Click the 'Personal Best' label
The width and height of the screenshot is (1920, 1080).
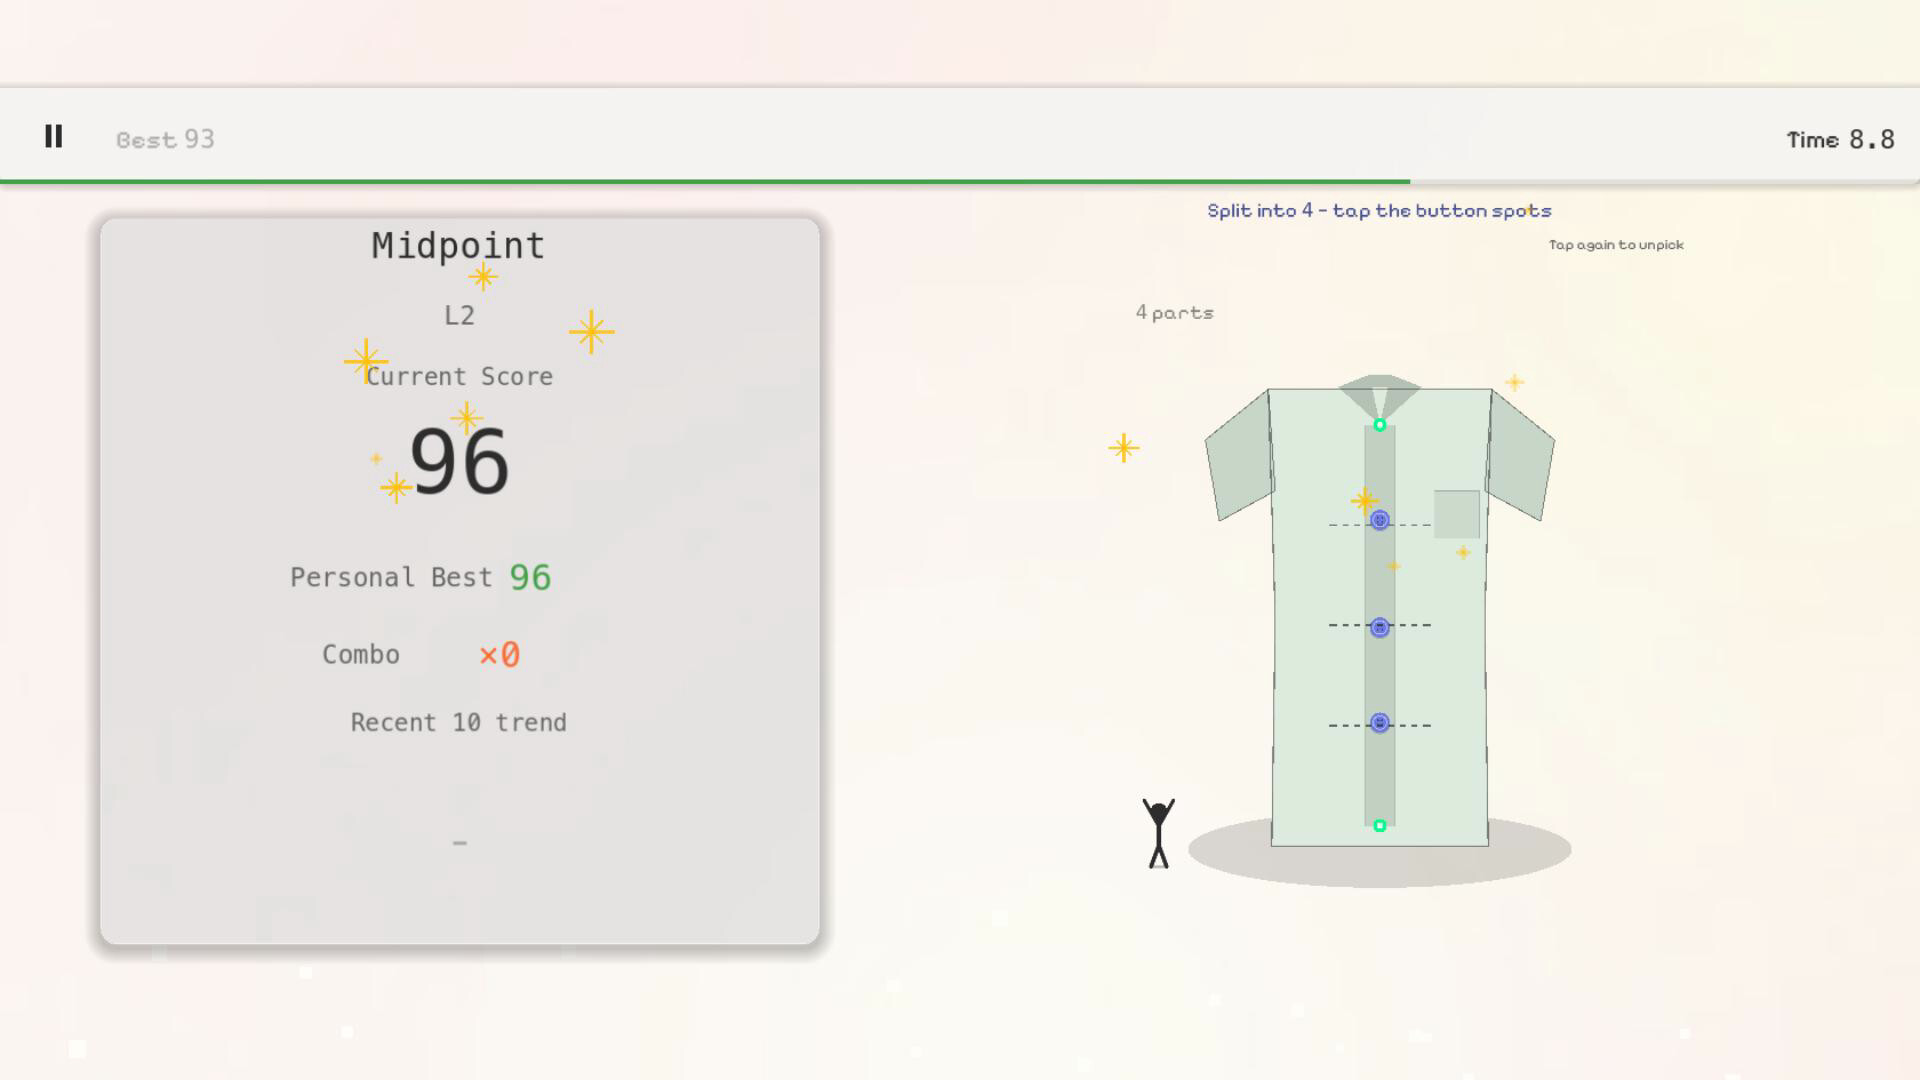coord(392,578)
